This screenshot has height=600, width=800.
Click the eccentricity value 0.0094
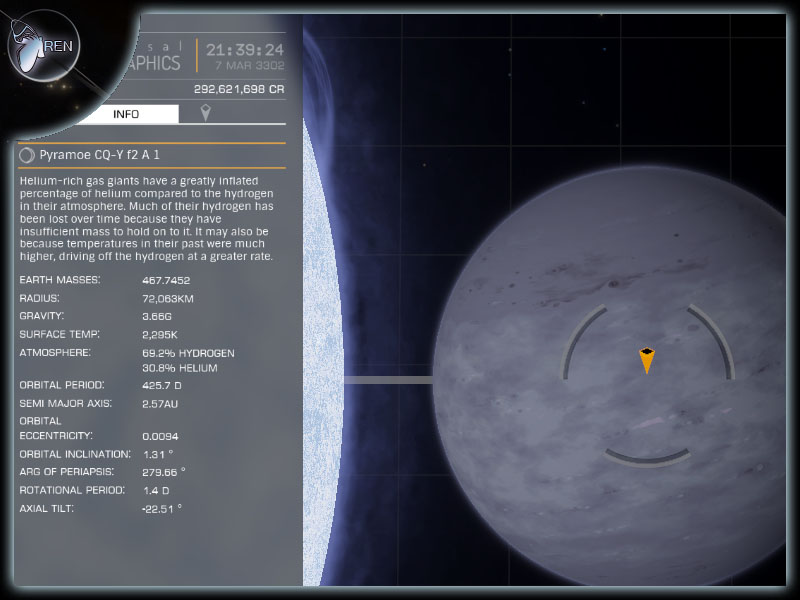point(160,437)
